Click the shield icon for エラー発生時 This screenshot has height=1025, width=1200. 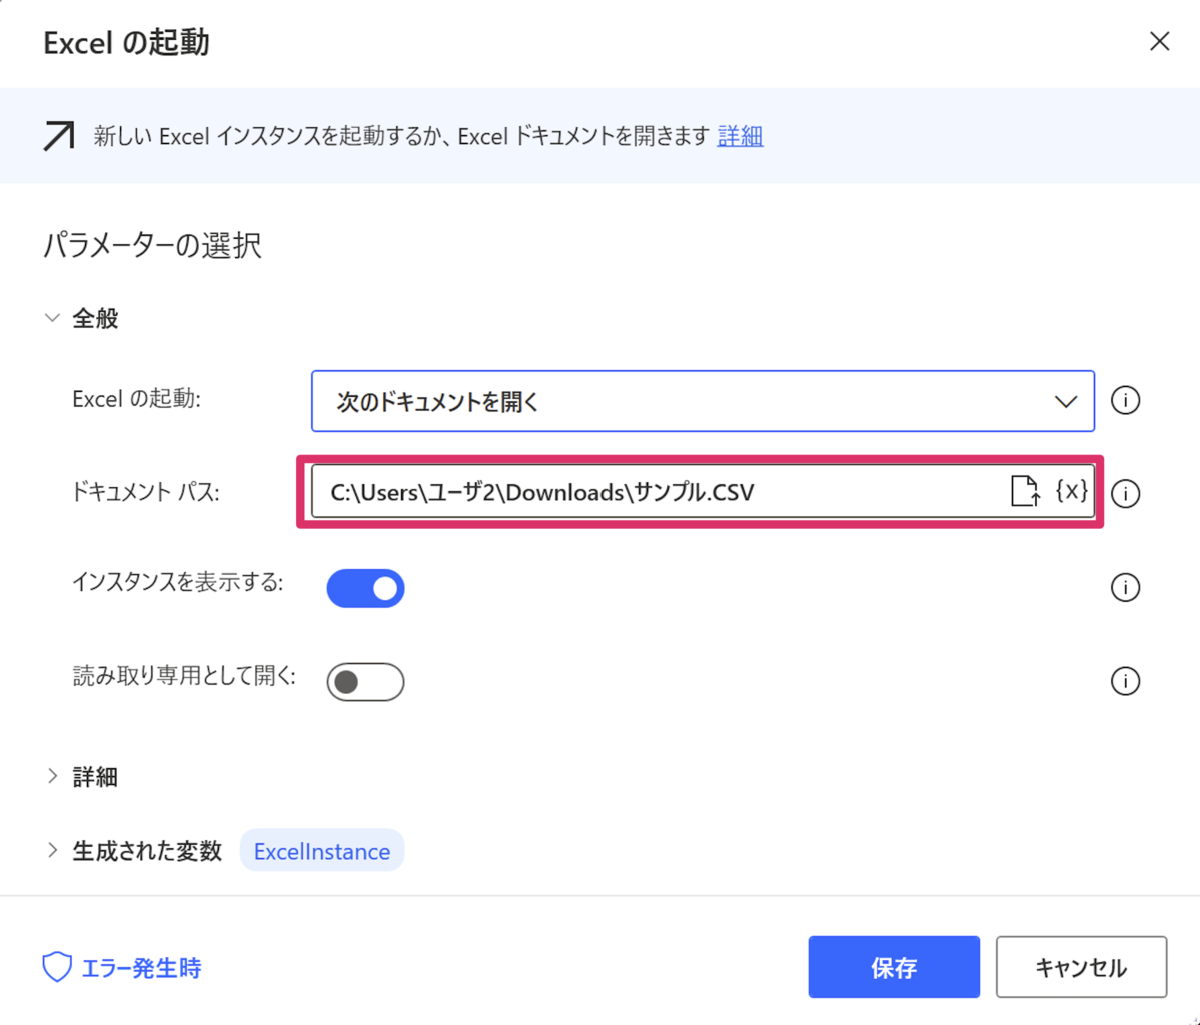pyautogui.click(x=57, y=967)
